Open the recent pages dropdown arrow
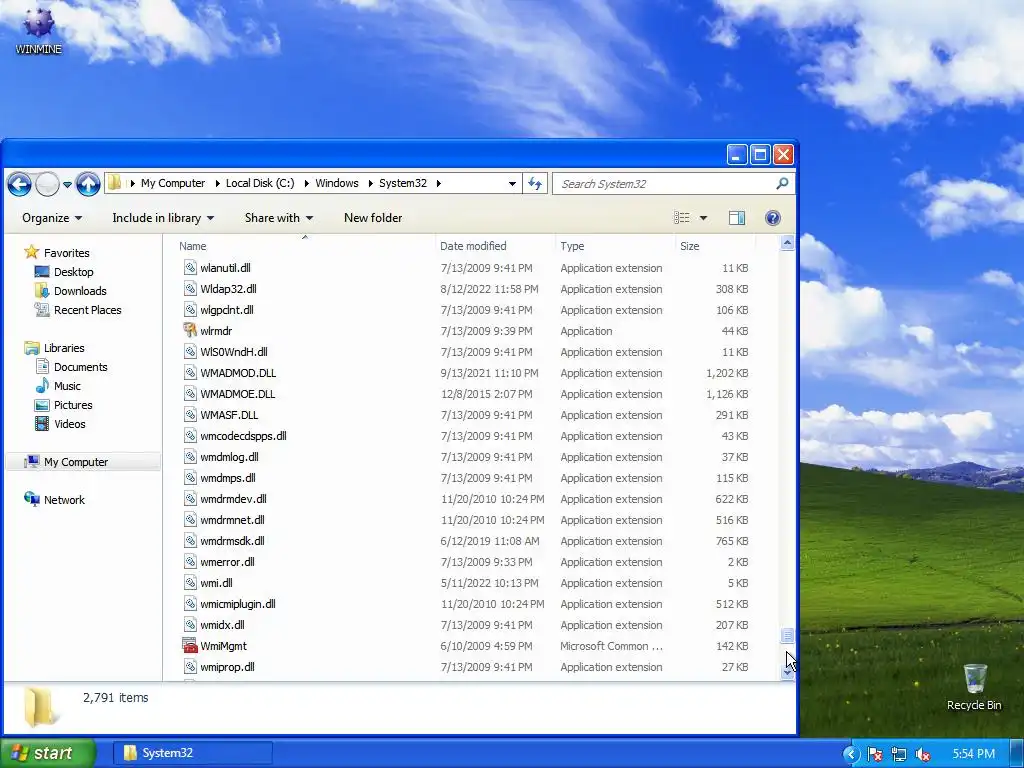1024x768 pixels. pyautogui.click(x=67, y=185)
